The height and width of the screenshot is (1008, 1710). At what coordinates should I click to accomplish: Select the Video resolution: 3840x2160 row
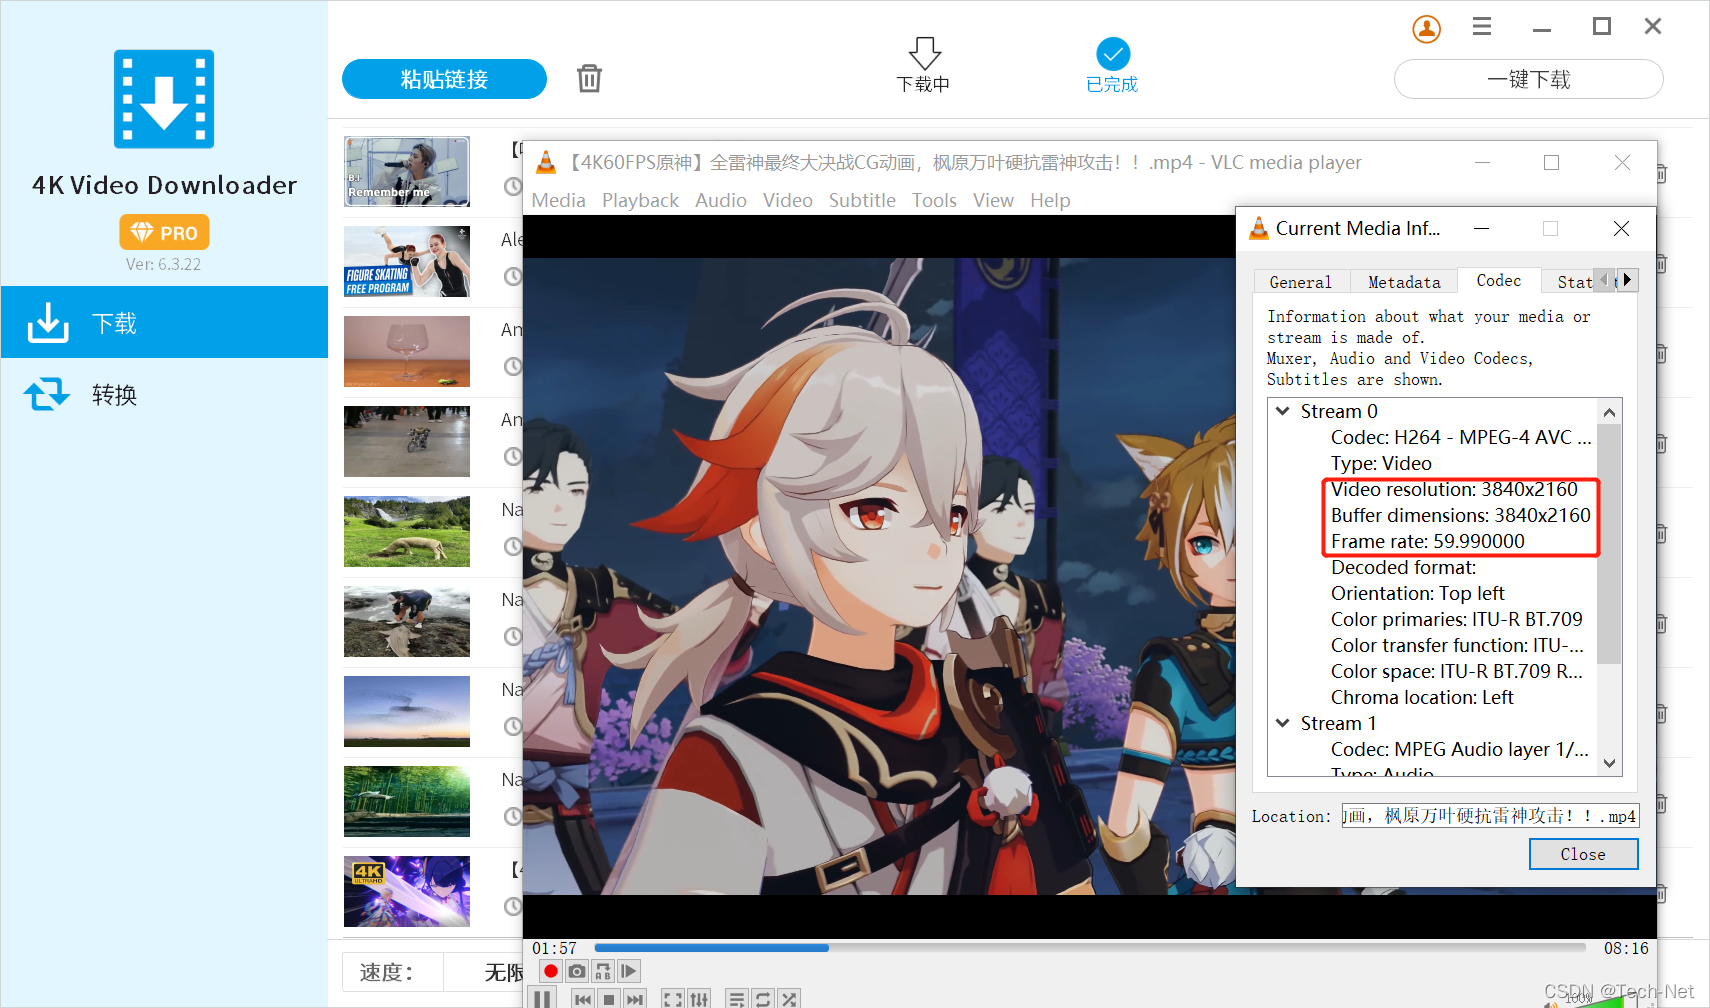[x=1453, y=489]
